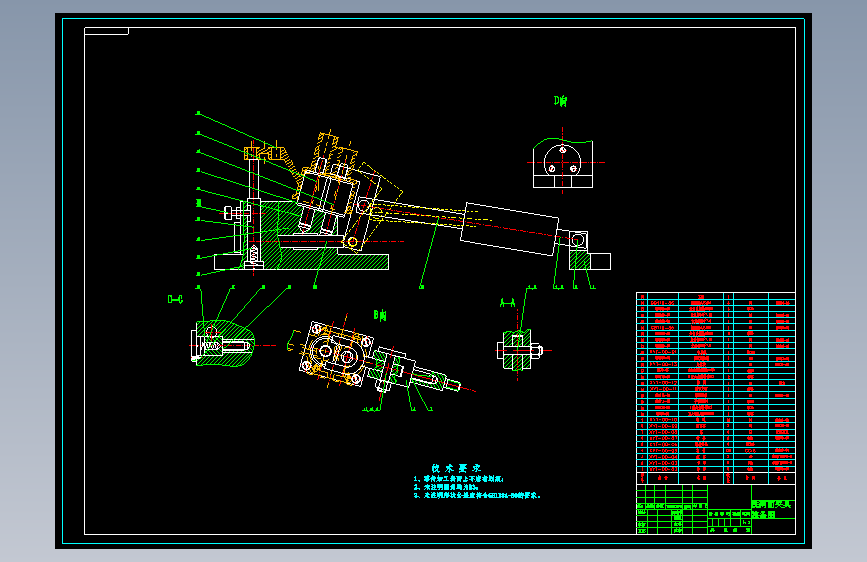The height and width of the screenshot is (562, 867).
Task: Select technical requirement line 3 mentioning GB
Action: [x=477, y=496]
